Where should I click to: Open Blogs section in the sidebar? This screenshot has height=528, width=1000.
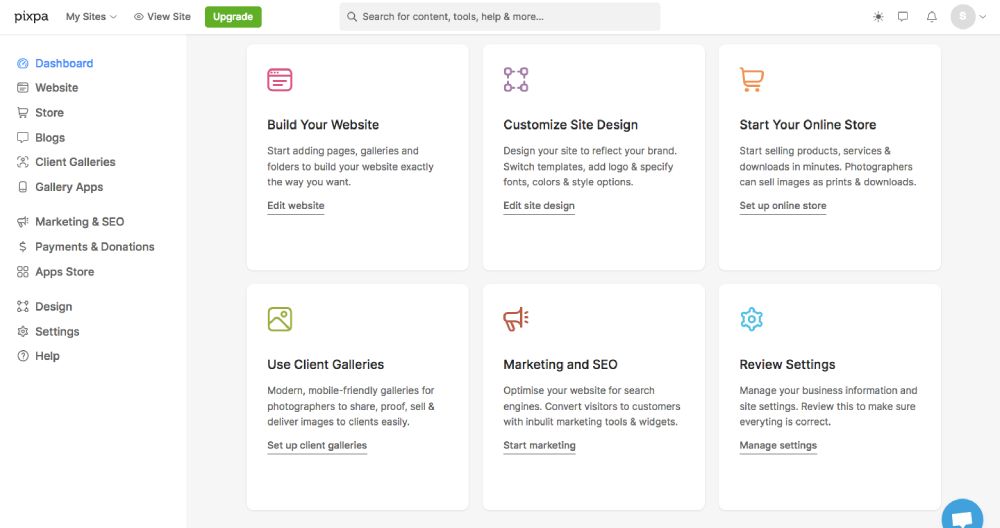point(50,138)
